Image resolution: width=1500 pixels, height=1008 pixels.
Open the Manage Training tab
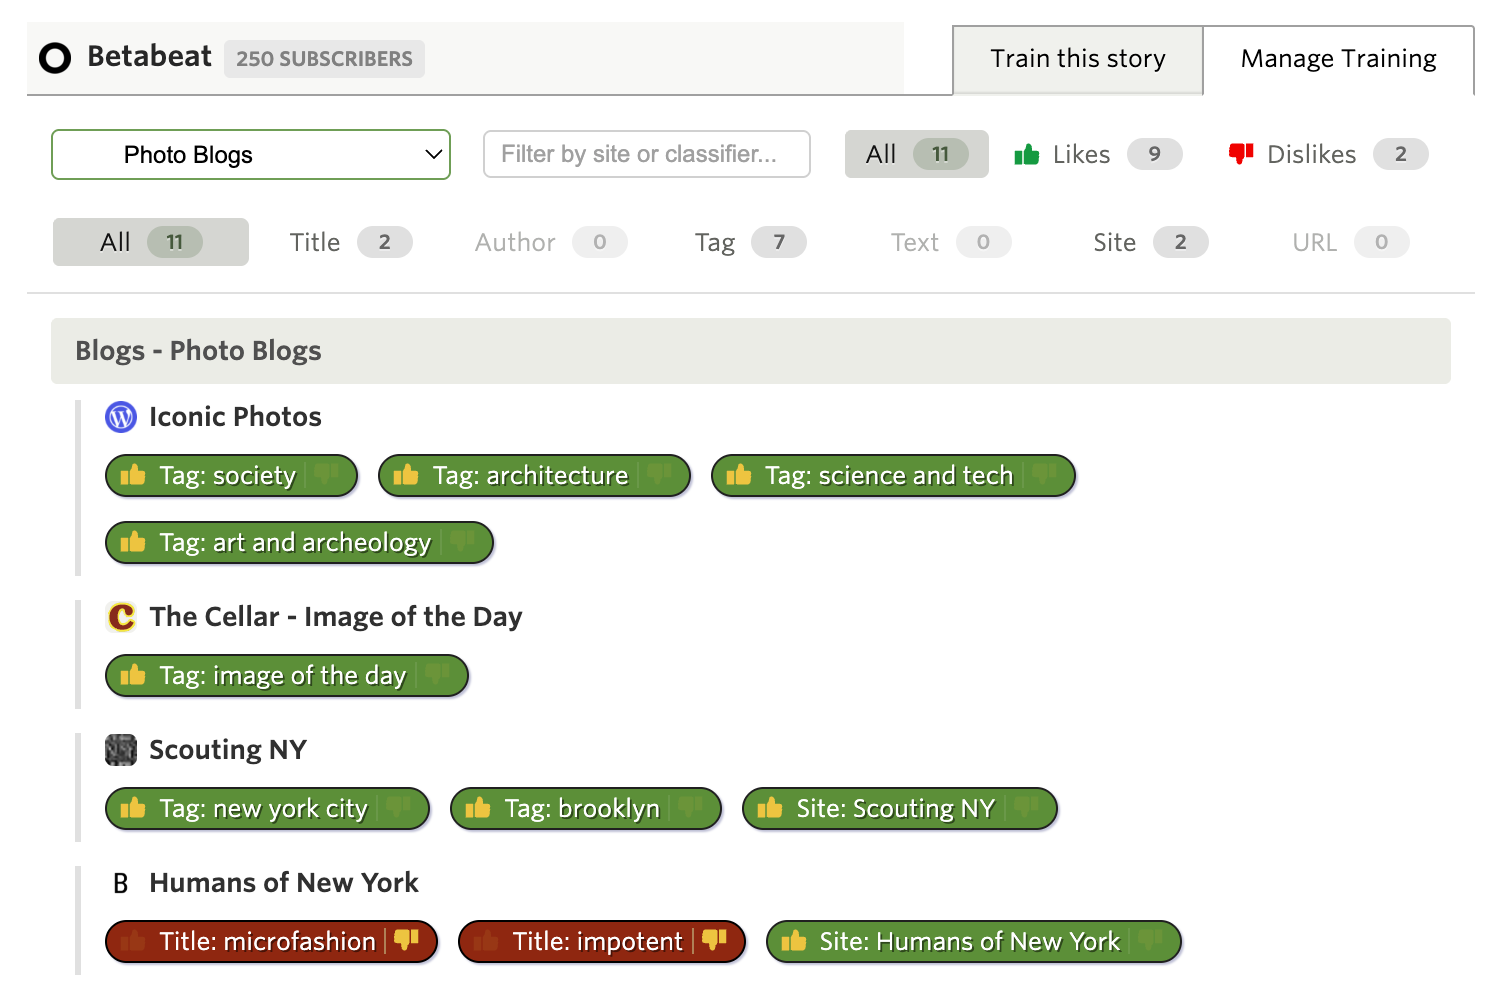(x=1337, y=59)
